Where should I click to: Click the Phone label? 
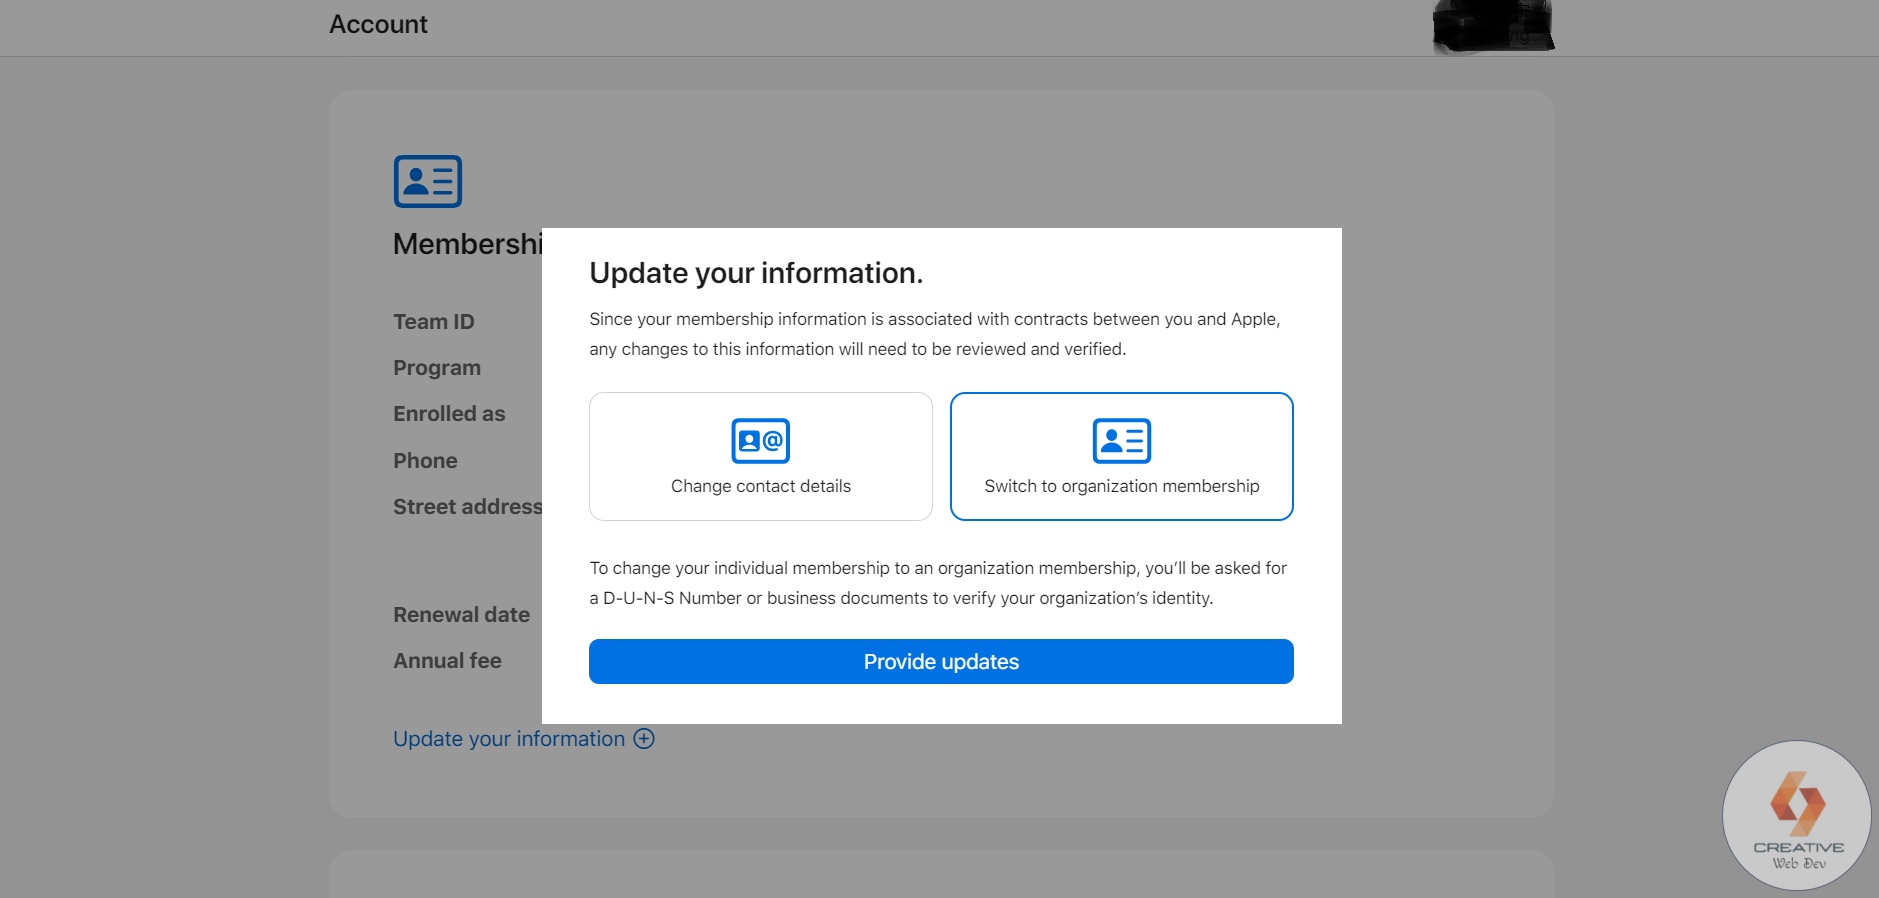425,461
